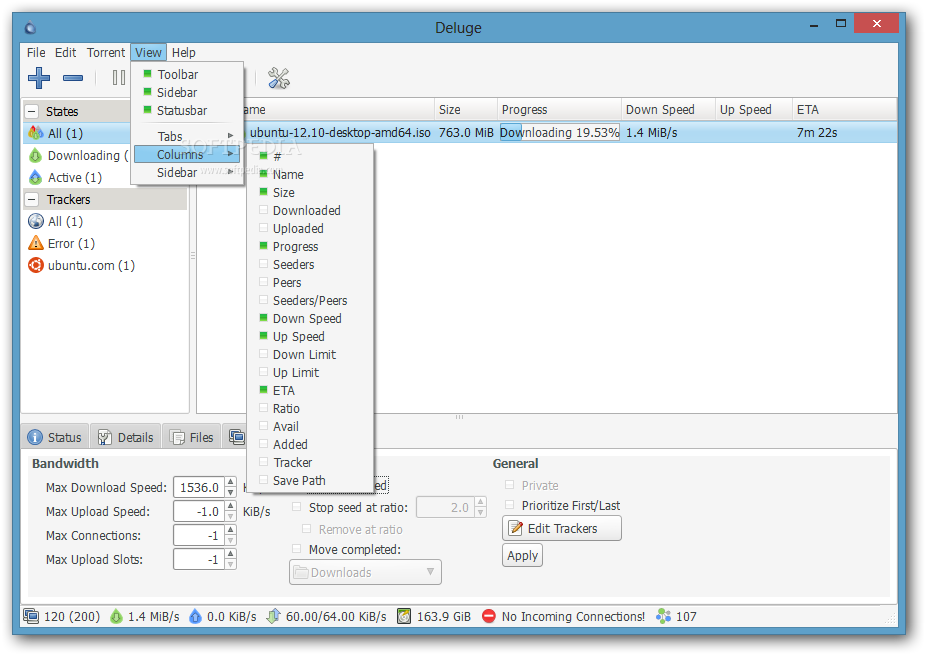Screen dimensions: 926x655
Task: Toggle the Up Speed column in Columns submenu
Action: click(x=311, y=337)
